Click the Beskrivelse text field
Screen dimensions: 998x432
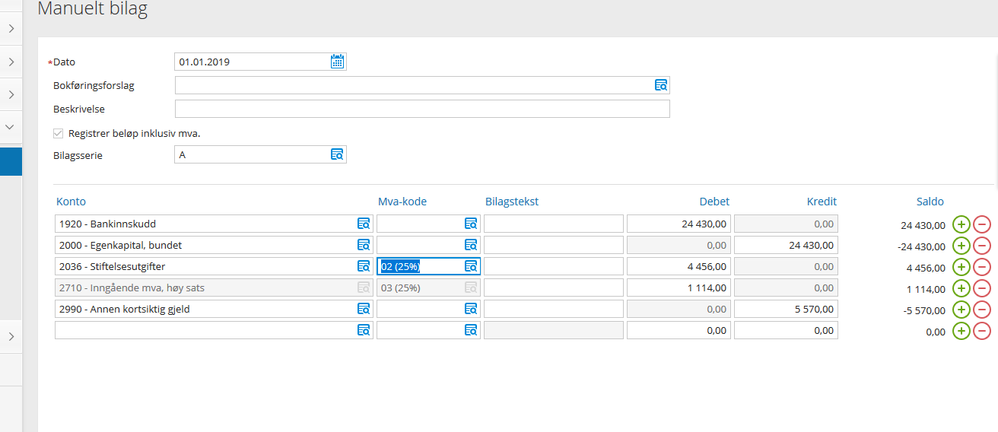422,109
